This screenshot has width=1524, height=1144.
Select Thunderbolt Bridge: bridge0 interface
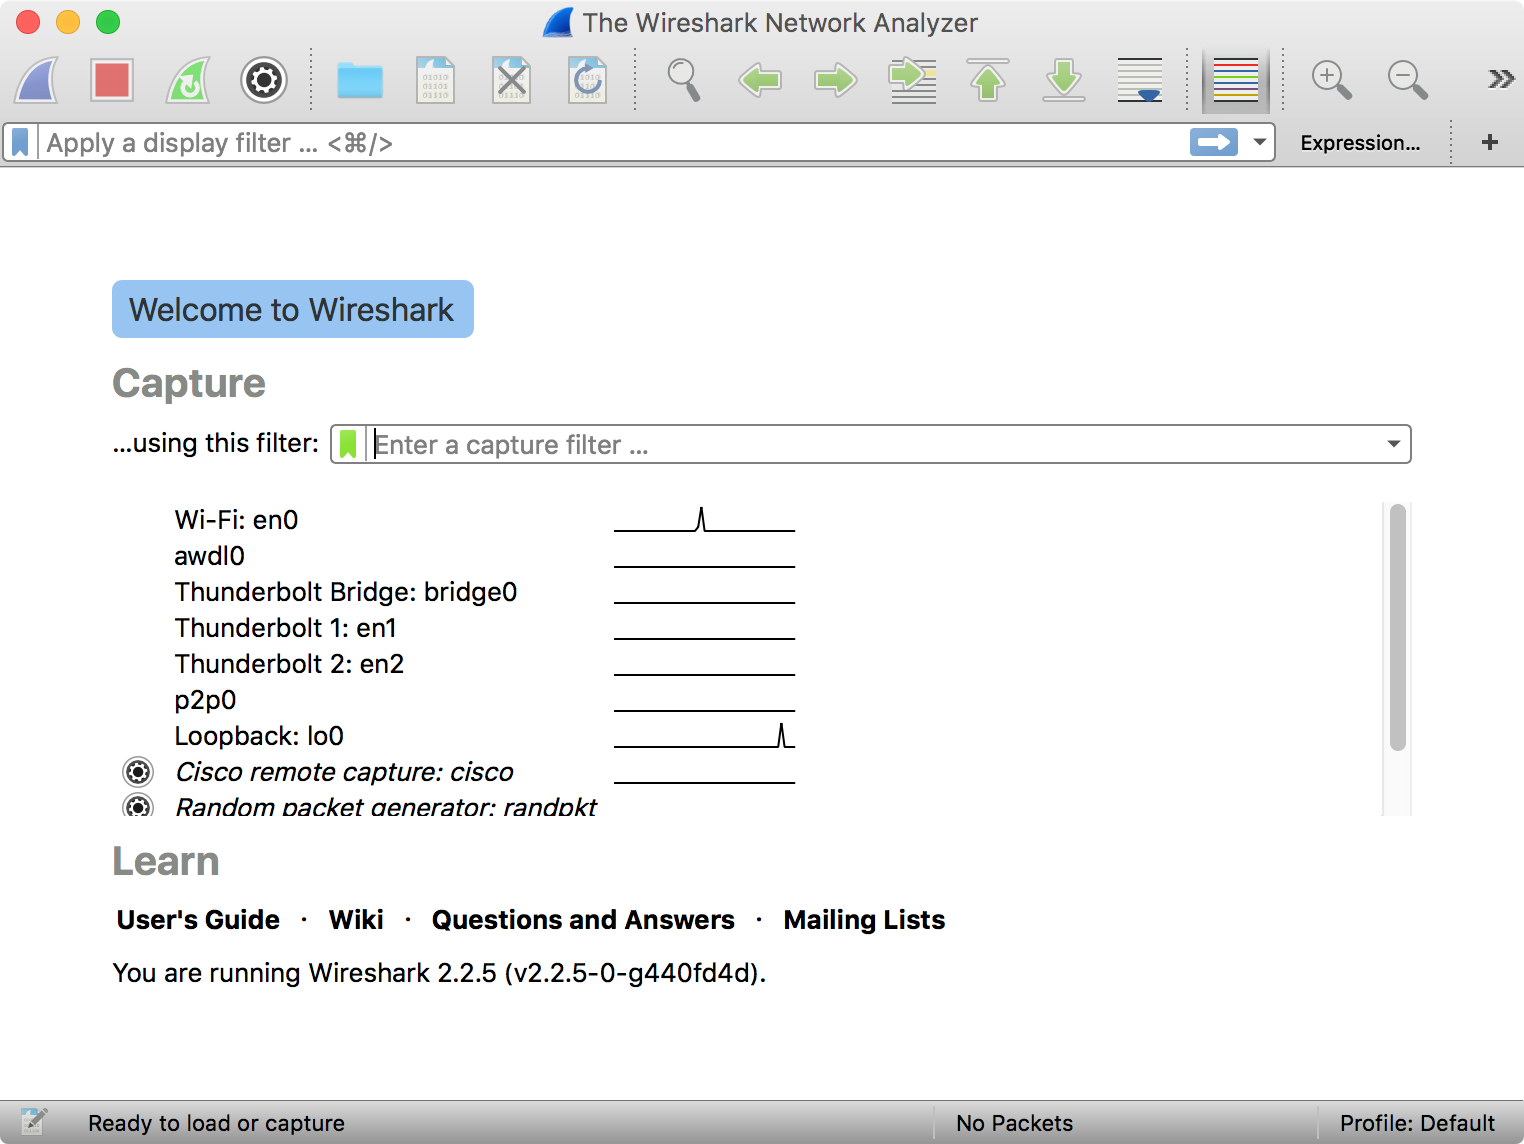click(x=346, y=592)
